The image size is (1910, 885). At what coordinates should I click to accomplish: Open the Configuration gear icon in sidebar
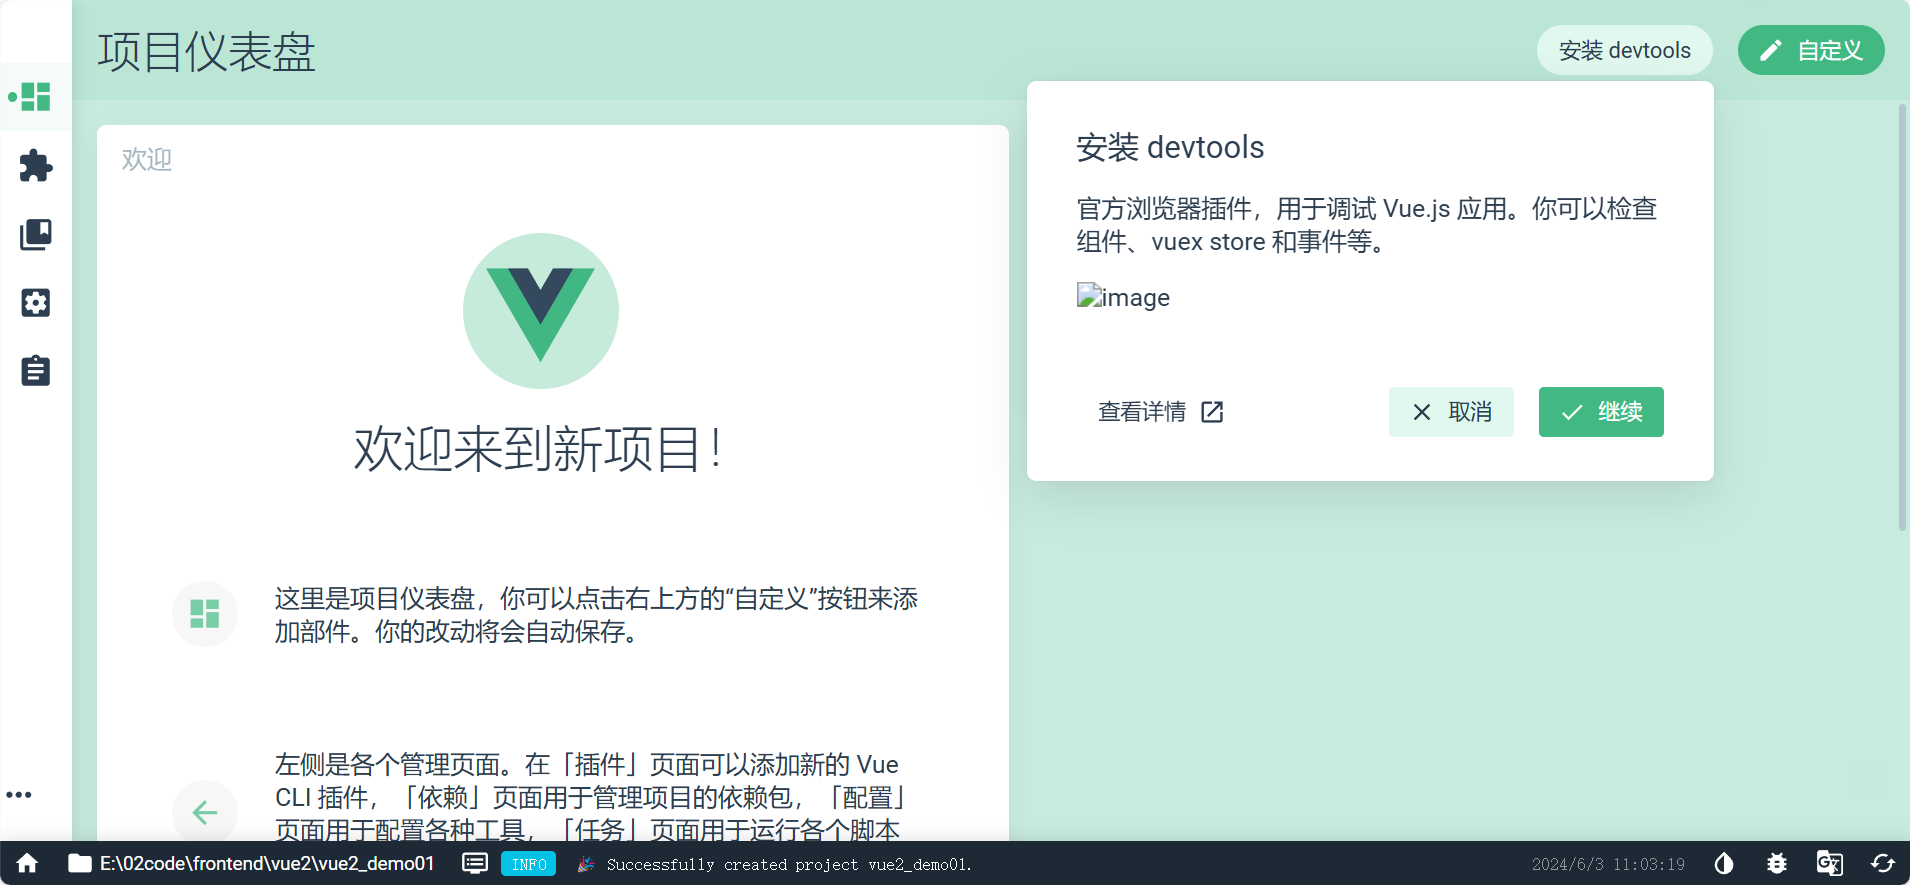pyautogui.click(x=36, y=303)
